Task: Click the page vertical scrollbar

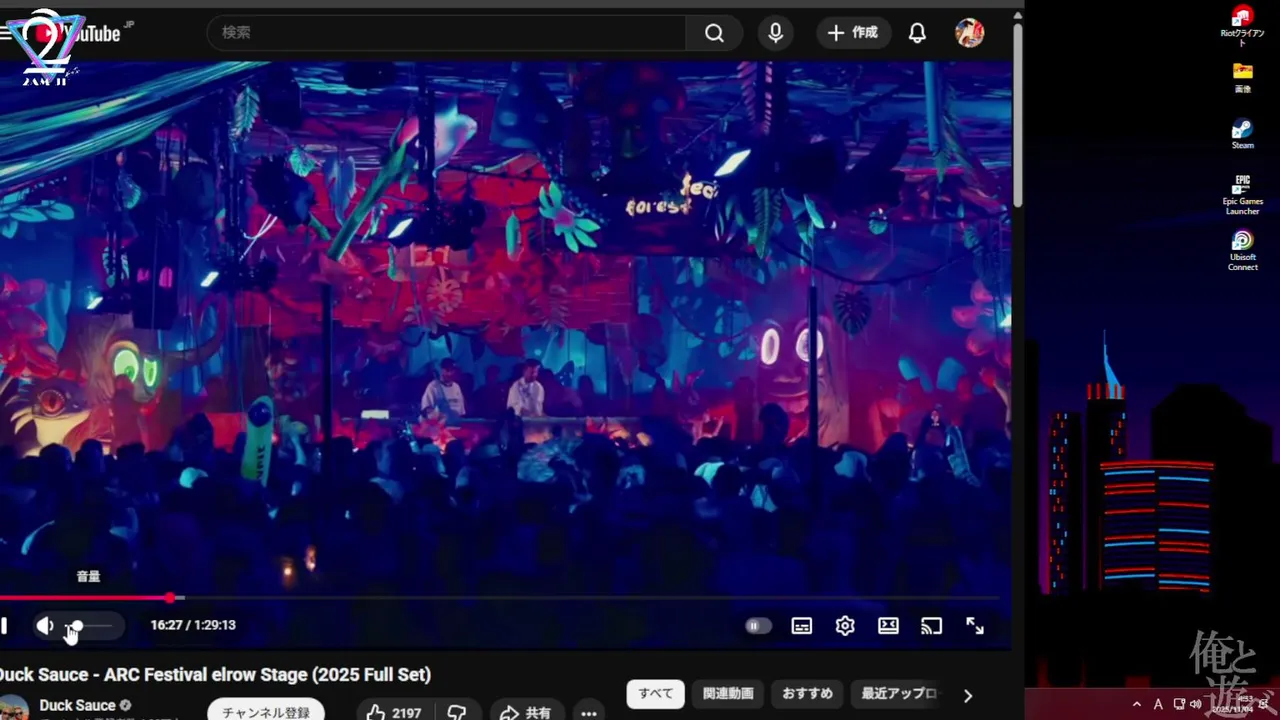Action: coord(1018,115)
